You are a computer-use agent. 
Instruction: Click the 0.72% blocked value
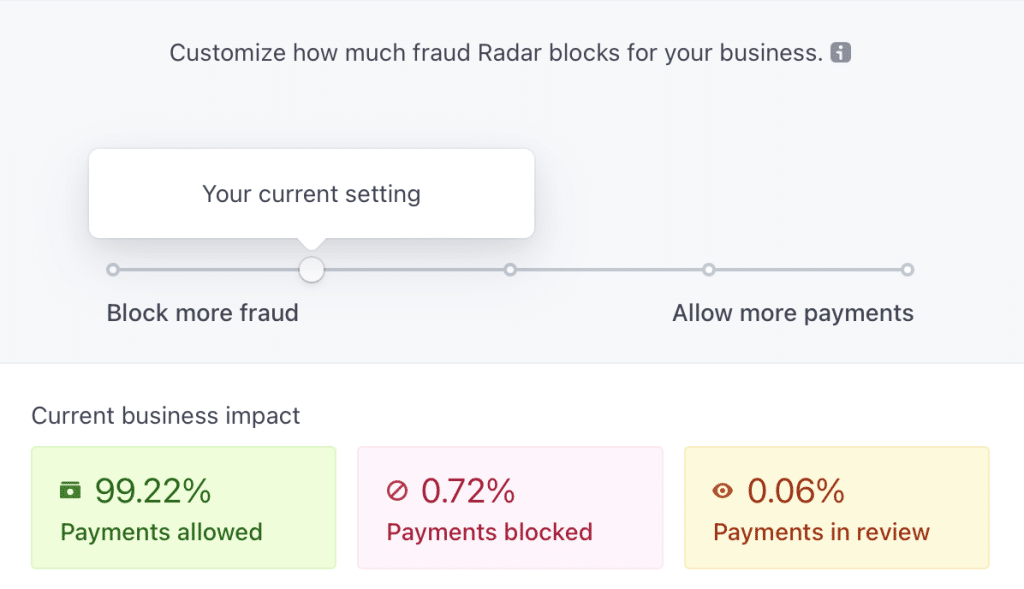click(x=468, y=491)
